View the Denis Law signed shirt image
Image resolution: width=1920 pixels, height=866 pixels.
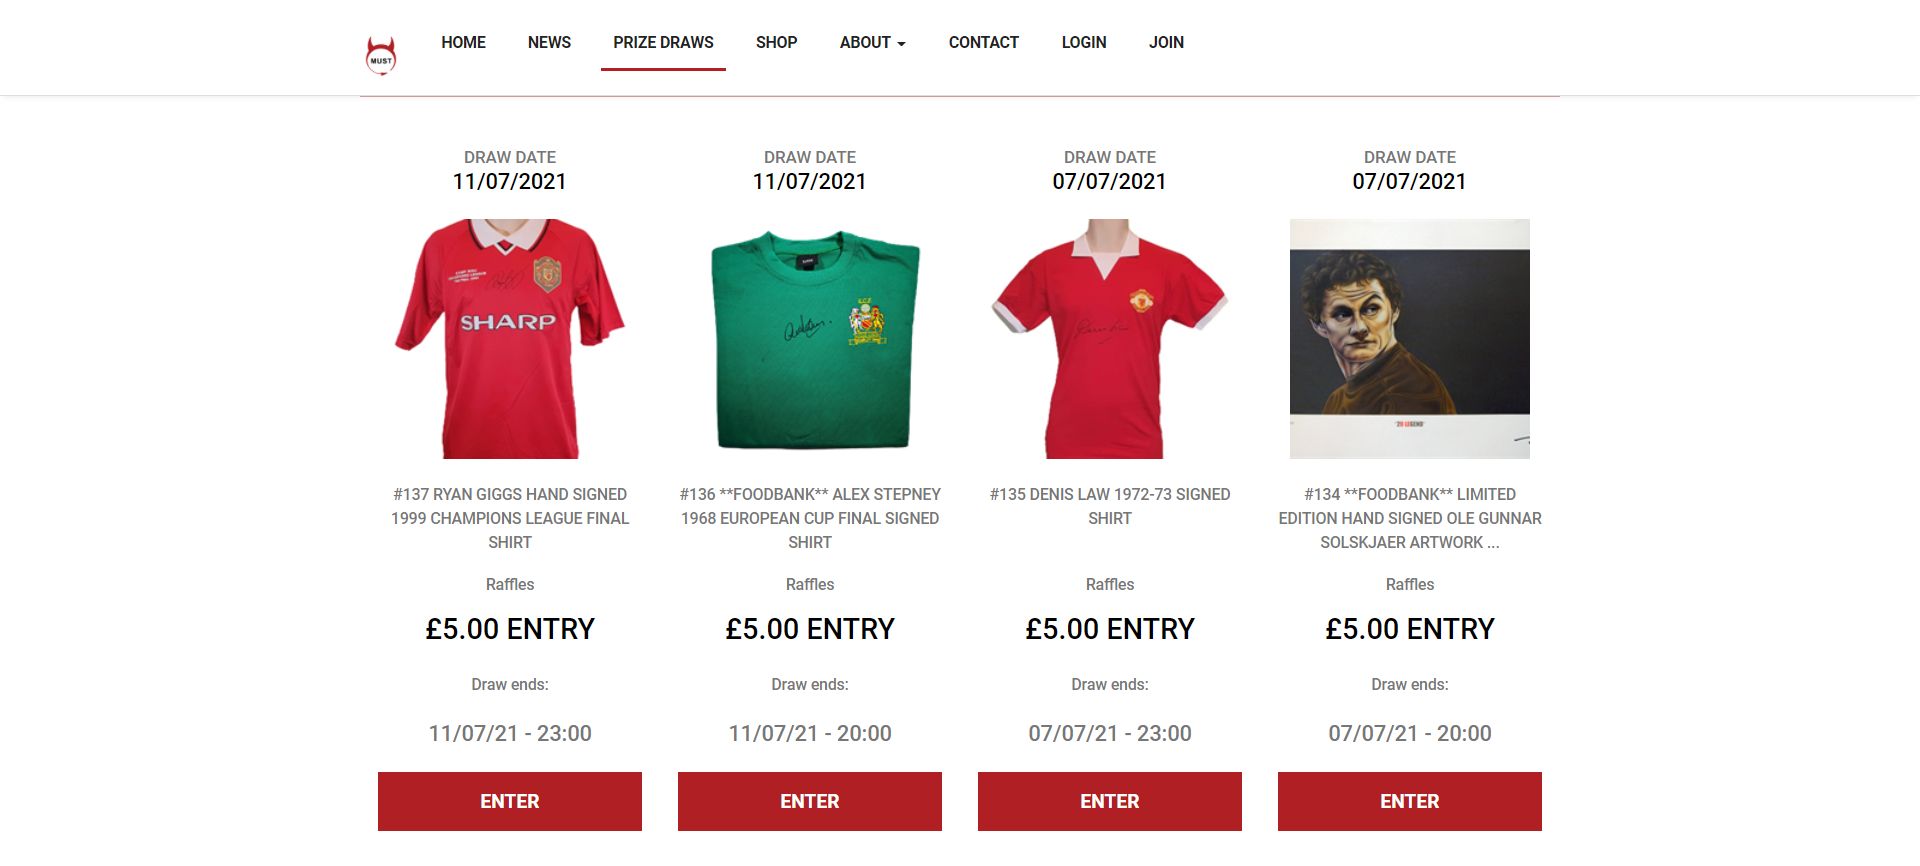point(1110,339)
